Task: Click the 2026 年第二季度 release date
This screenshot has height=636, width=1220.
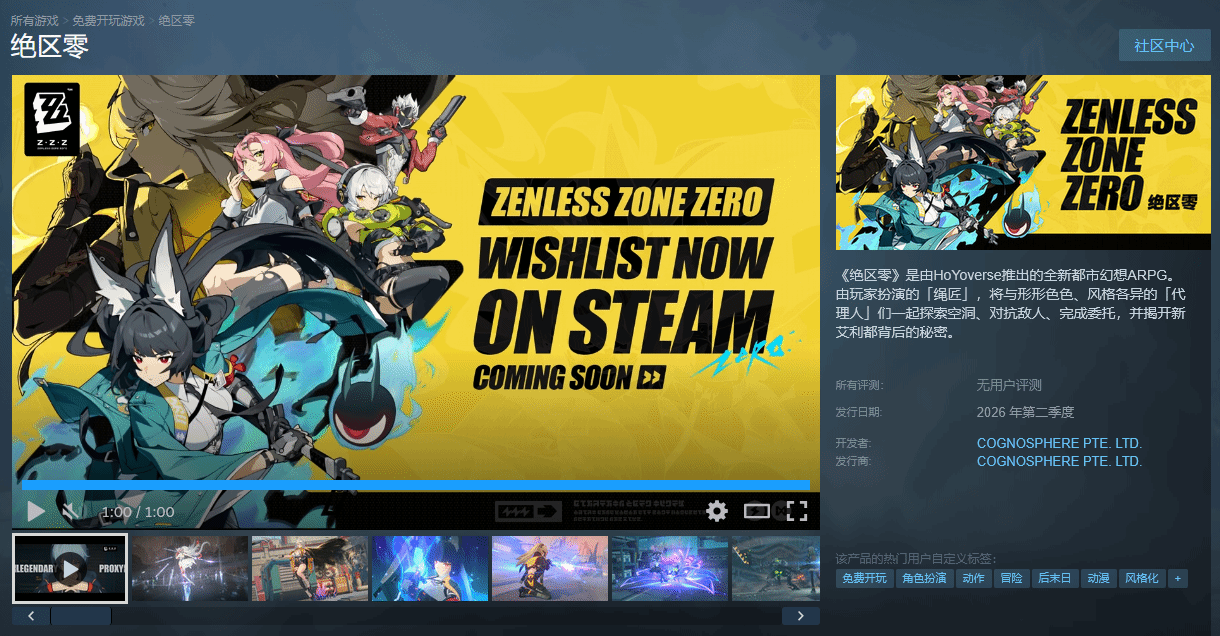Action: pos(1025,412)
